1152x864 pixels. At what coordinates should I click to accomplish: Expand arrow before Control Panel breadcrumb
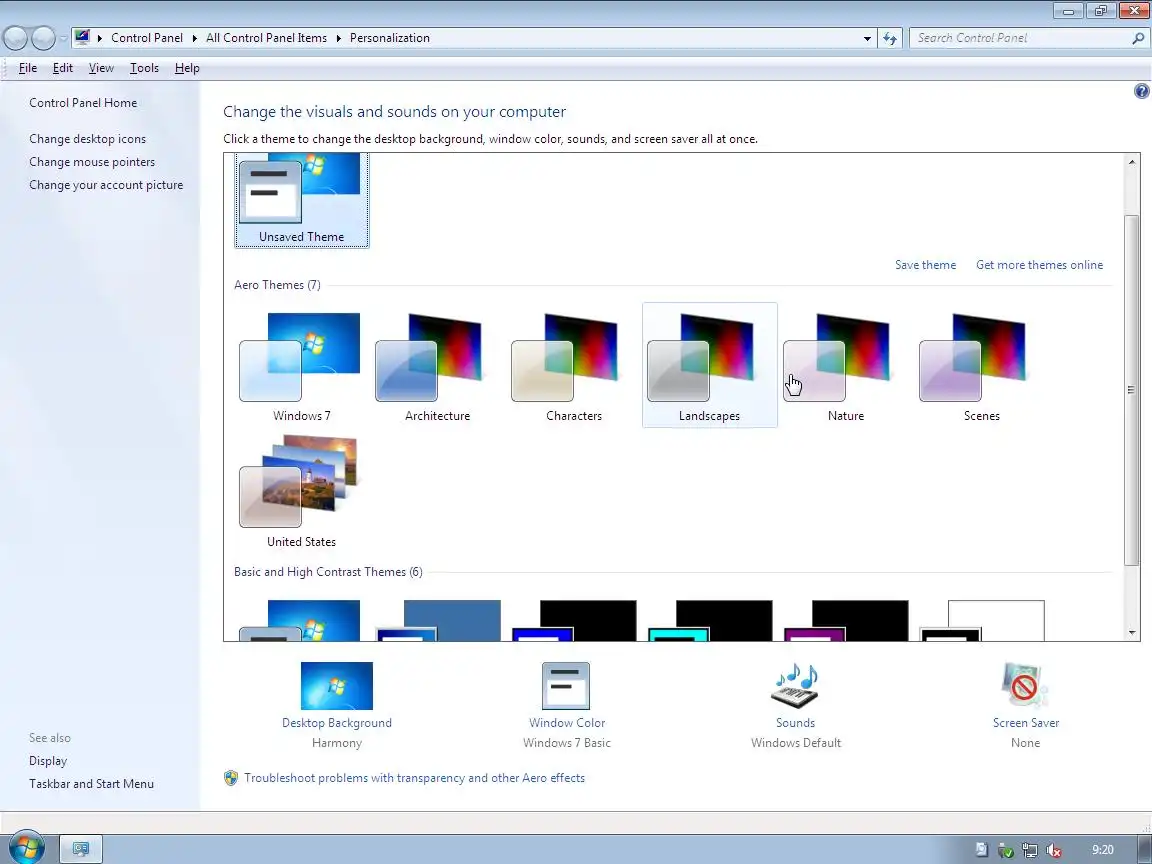click(x=100, y=38)
